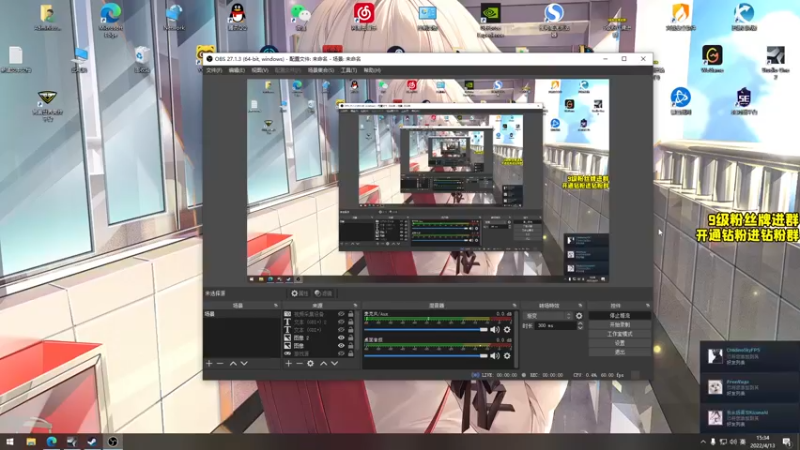The height and width of the screenshot is (450, 800).
Task: Open source properties gear in sources toolbar
Action: (311, 363)
